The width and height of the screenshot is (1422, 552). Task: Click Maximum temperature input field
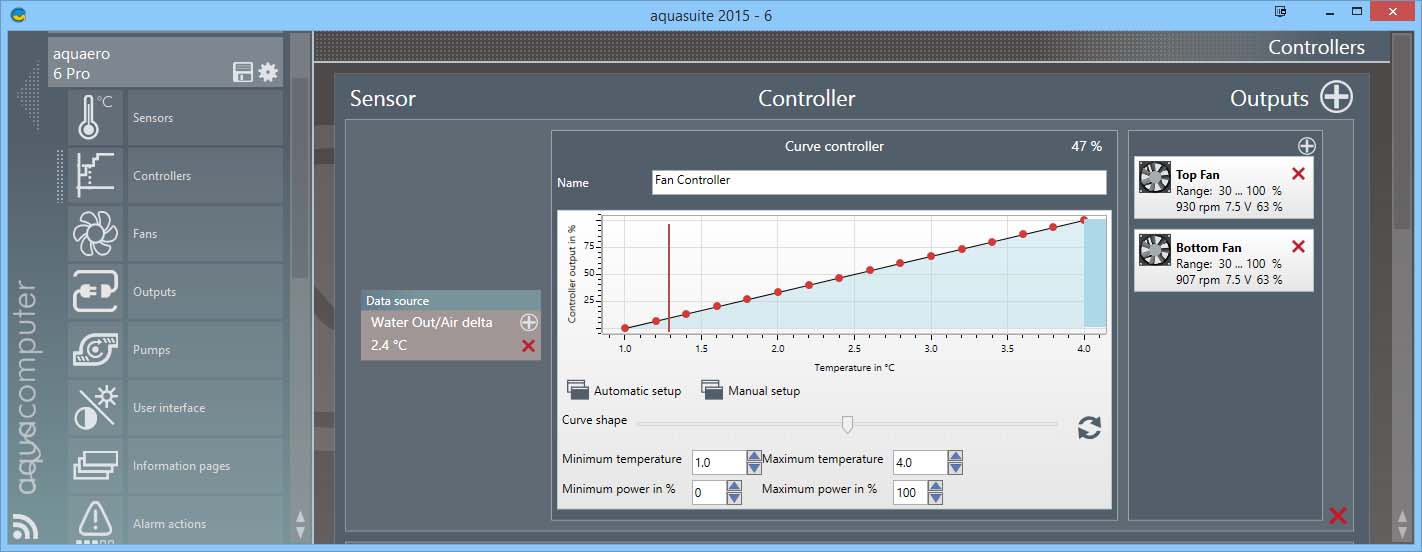tap(919, 462)
